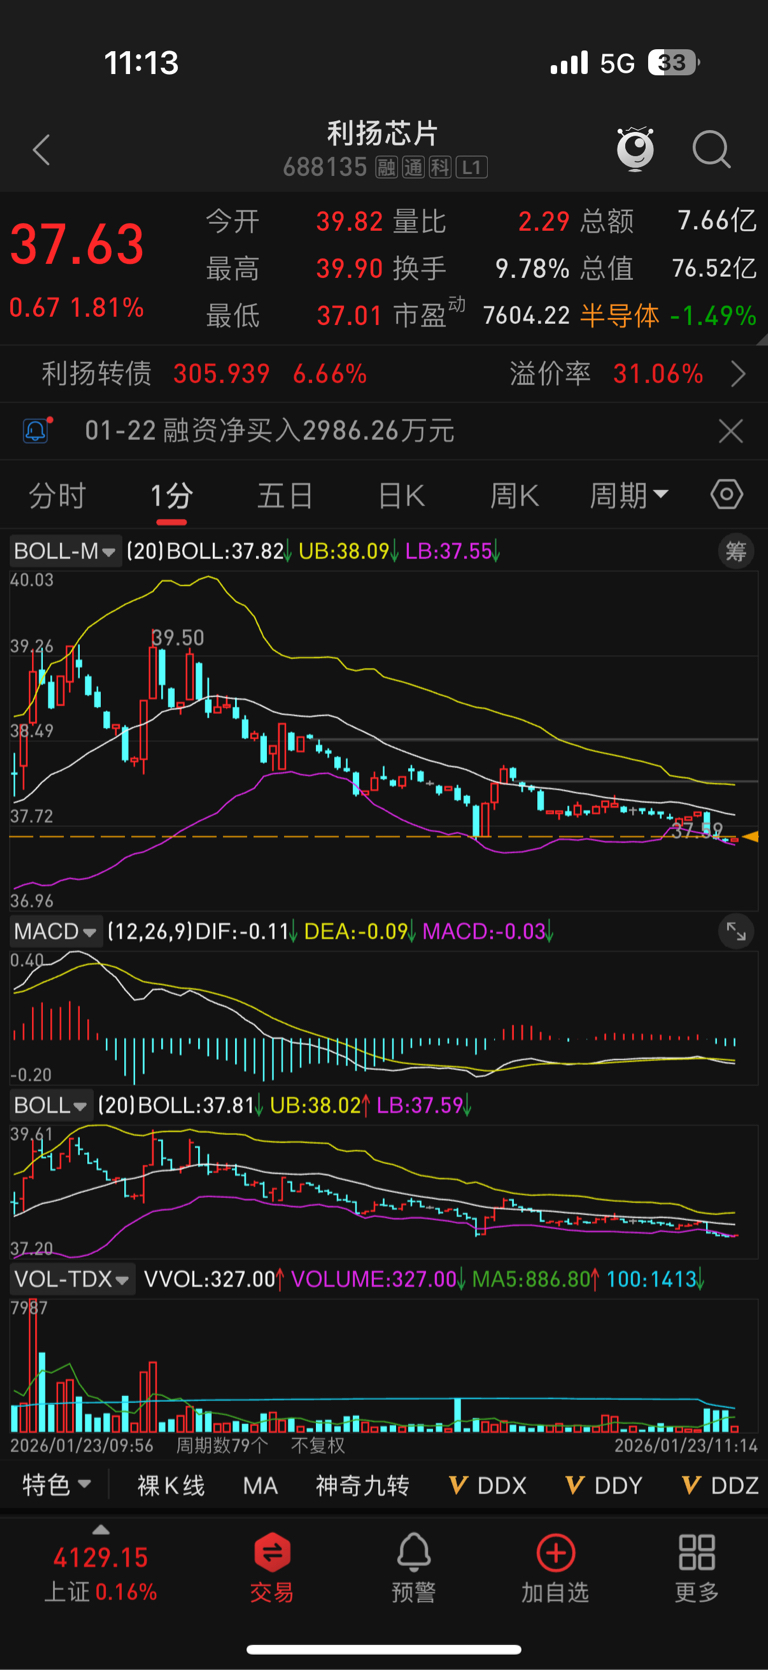This screenshot has height=1670, width=768.
Task: Tap the 加自选 plus icon
Action: click(555, 1552)
